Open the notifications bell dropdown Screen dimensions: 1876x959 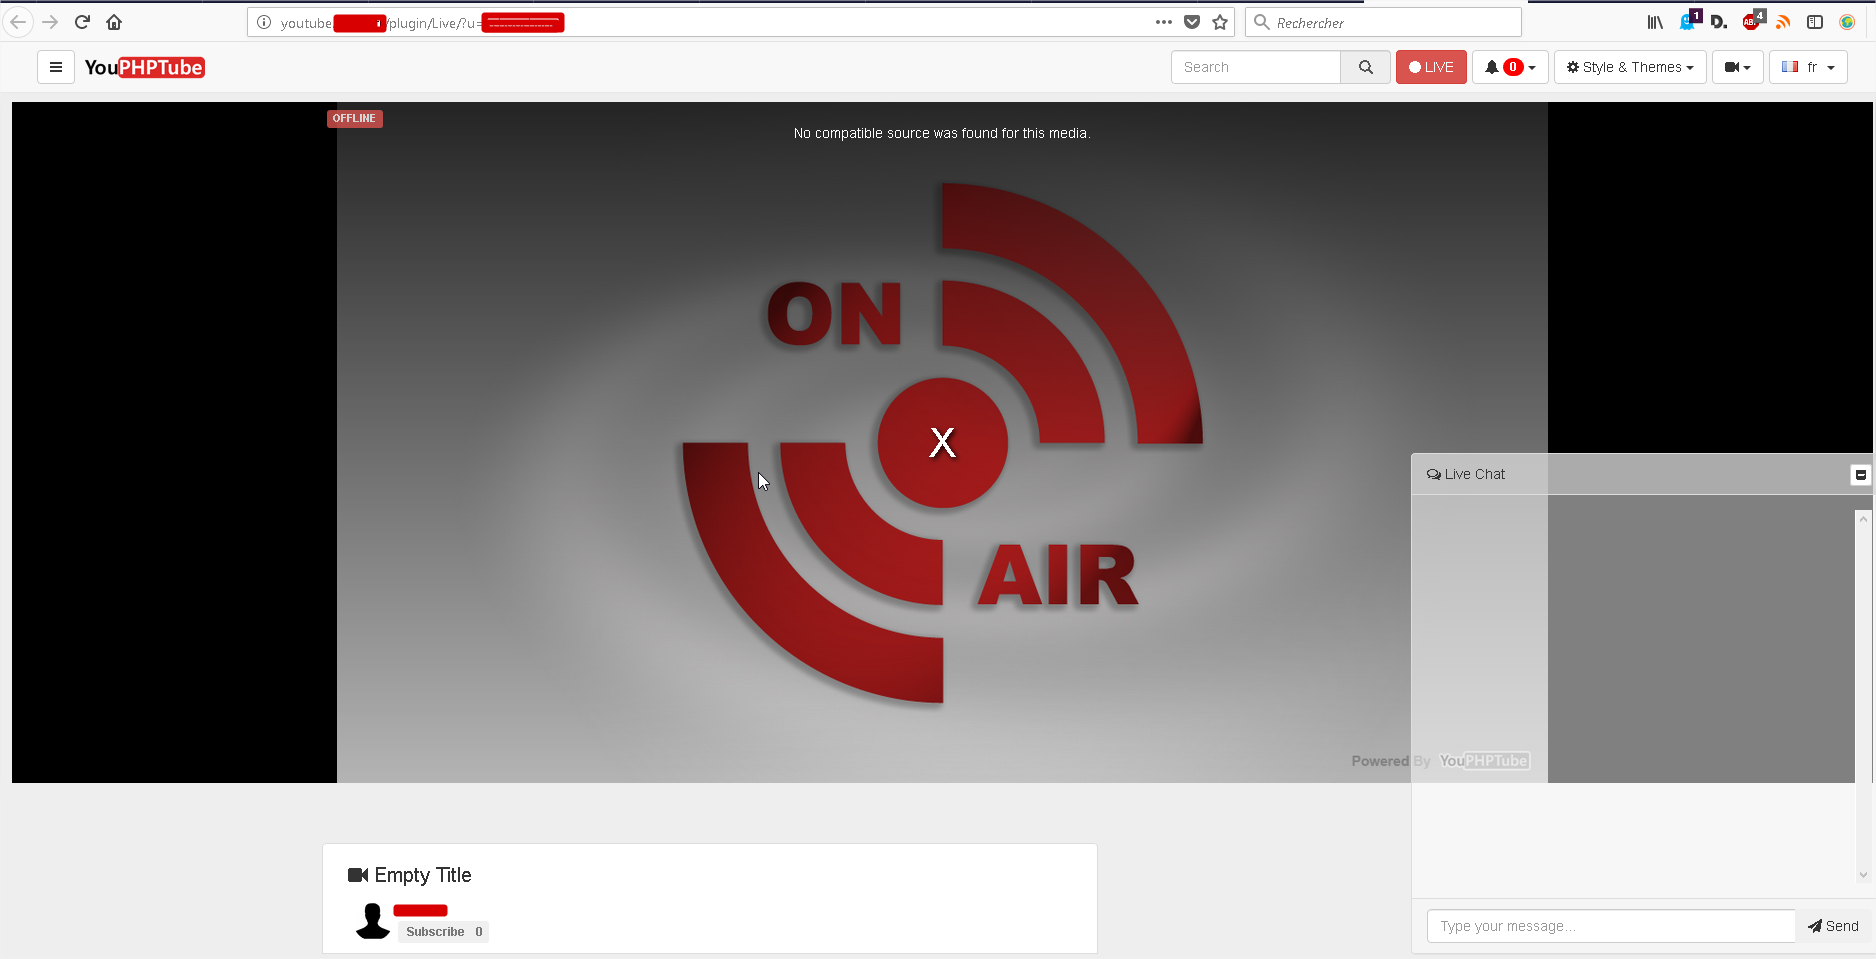[x=1510, y=67]
